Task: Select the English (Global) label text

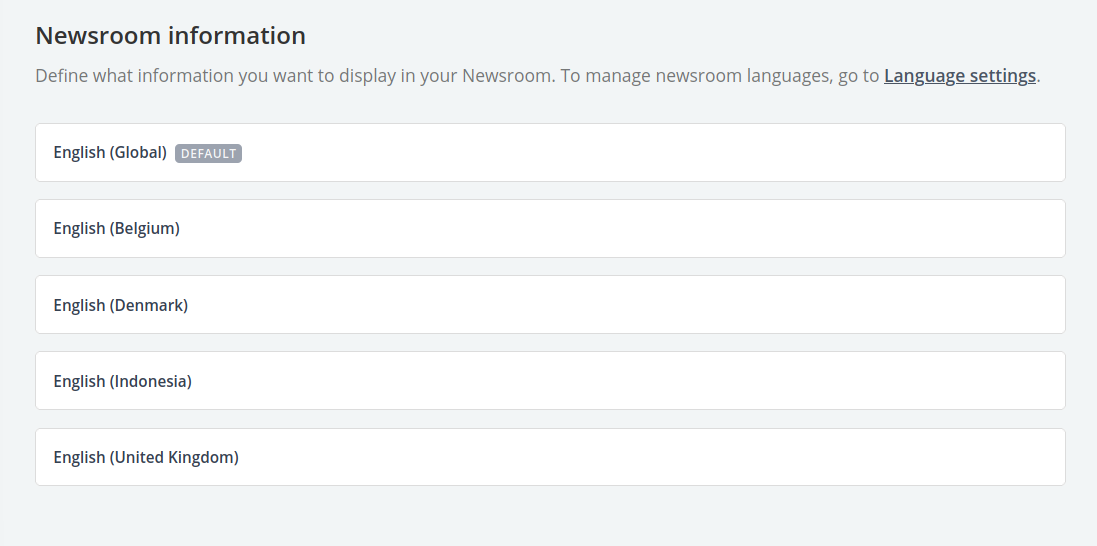Action: [x=110, y=153]
